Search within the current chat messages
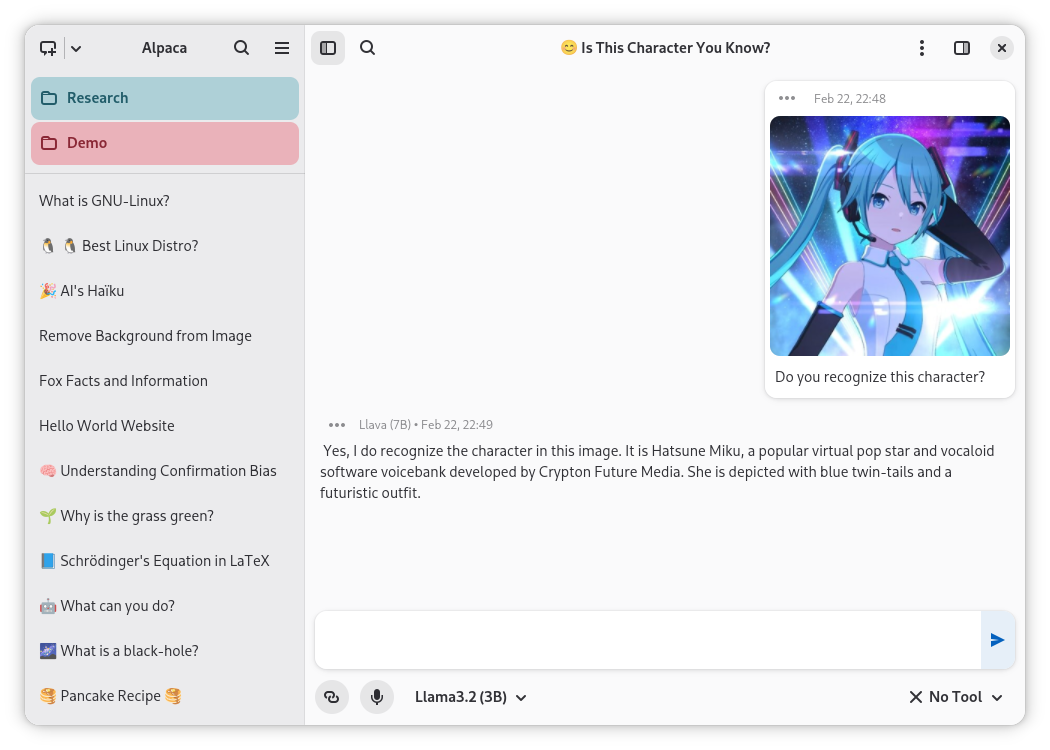Viewport: 1050px width, 750px height. point(368,48)
